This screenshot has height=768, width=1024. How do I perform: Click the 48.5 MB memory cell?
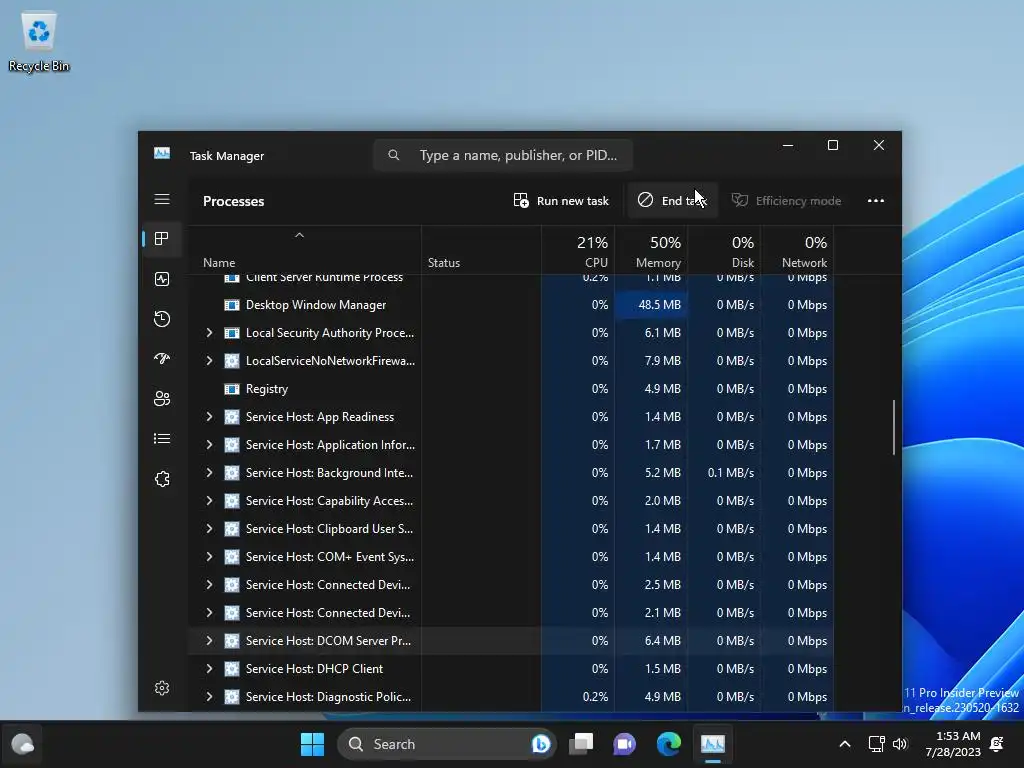pos(651,305)
